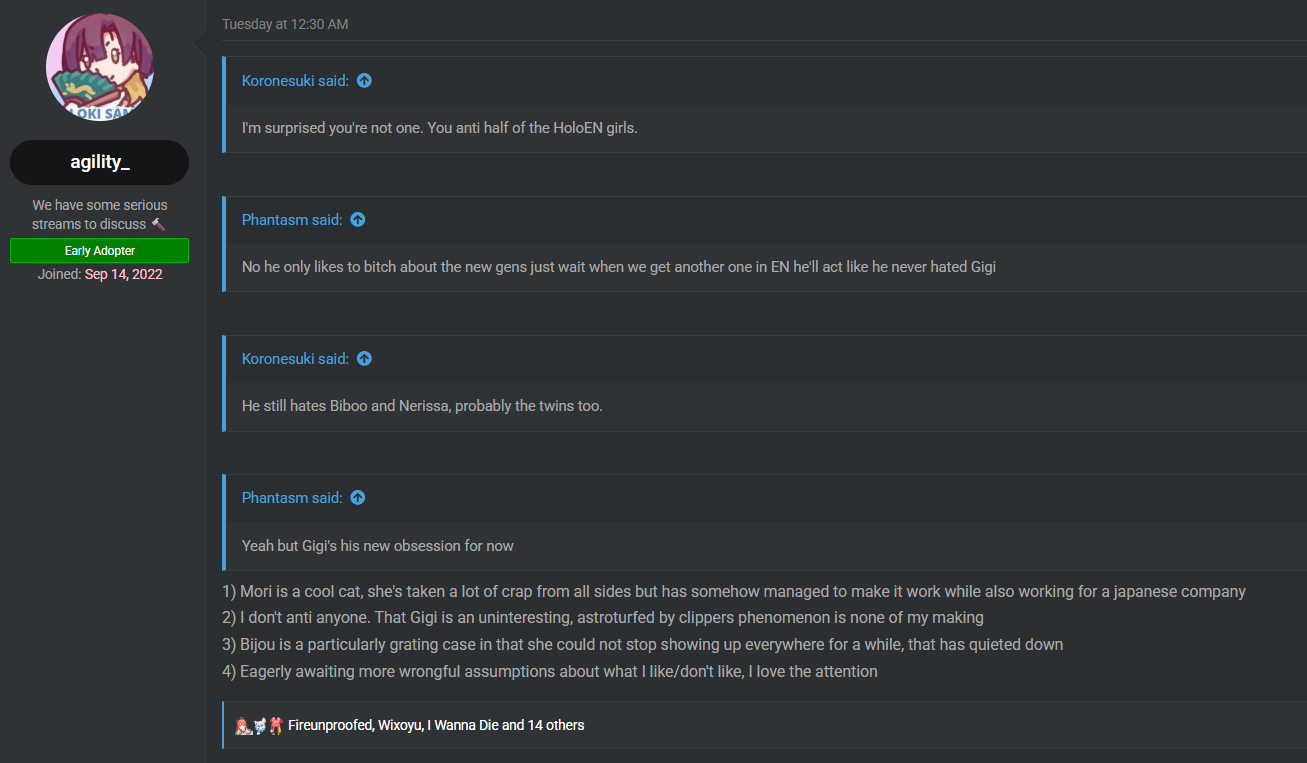Click the up arrow beside Phantasm's 'No he only likes' quote
The height and width of the screenshot is (763, 1307).
tap(358, 220)
